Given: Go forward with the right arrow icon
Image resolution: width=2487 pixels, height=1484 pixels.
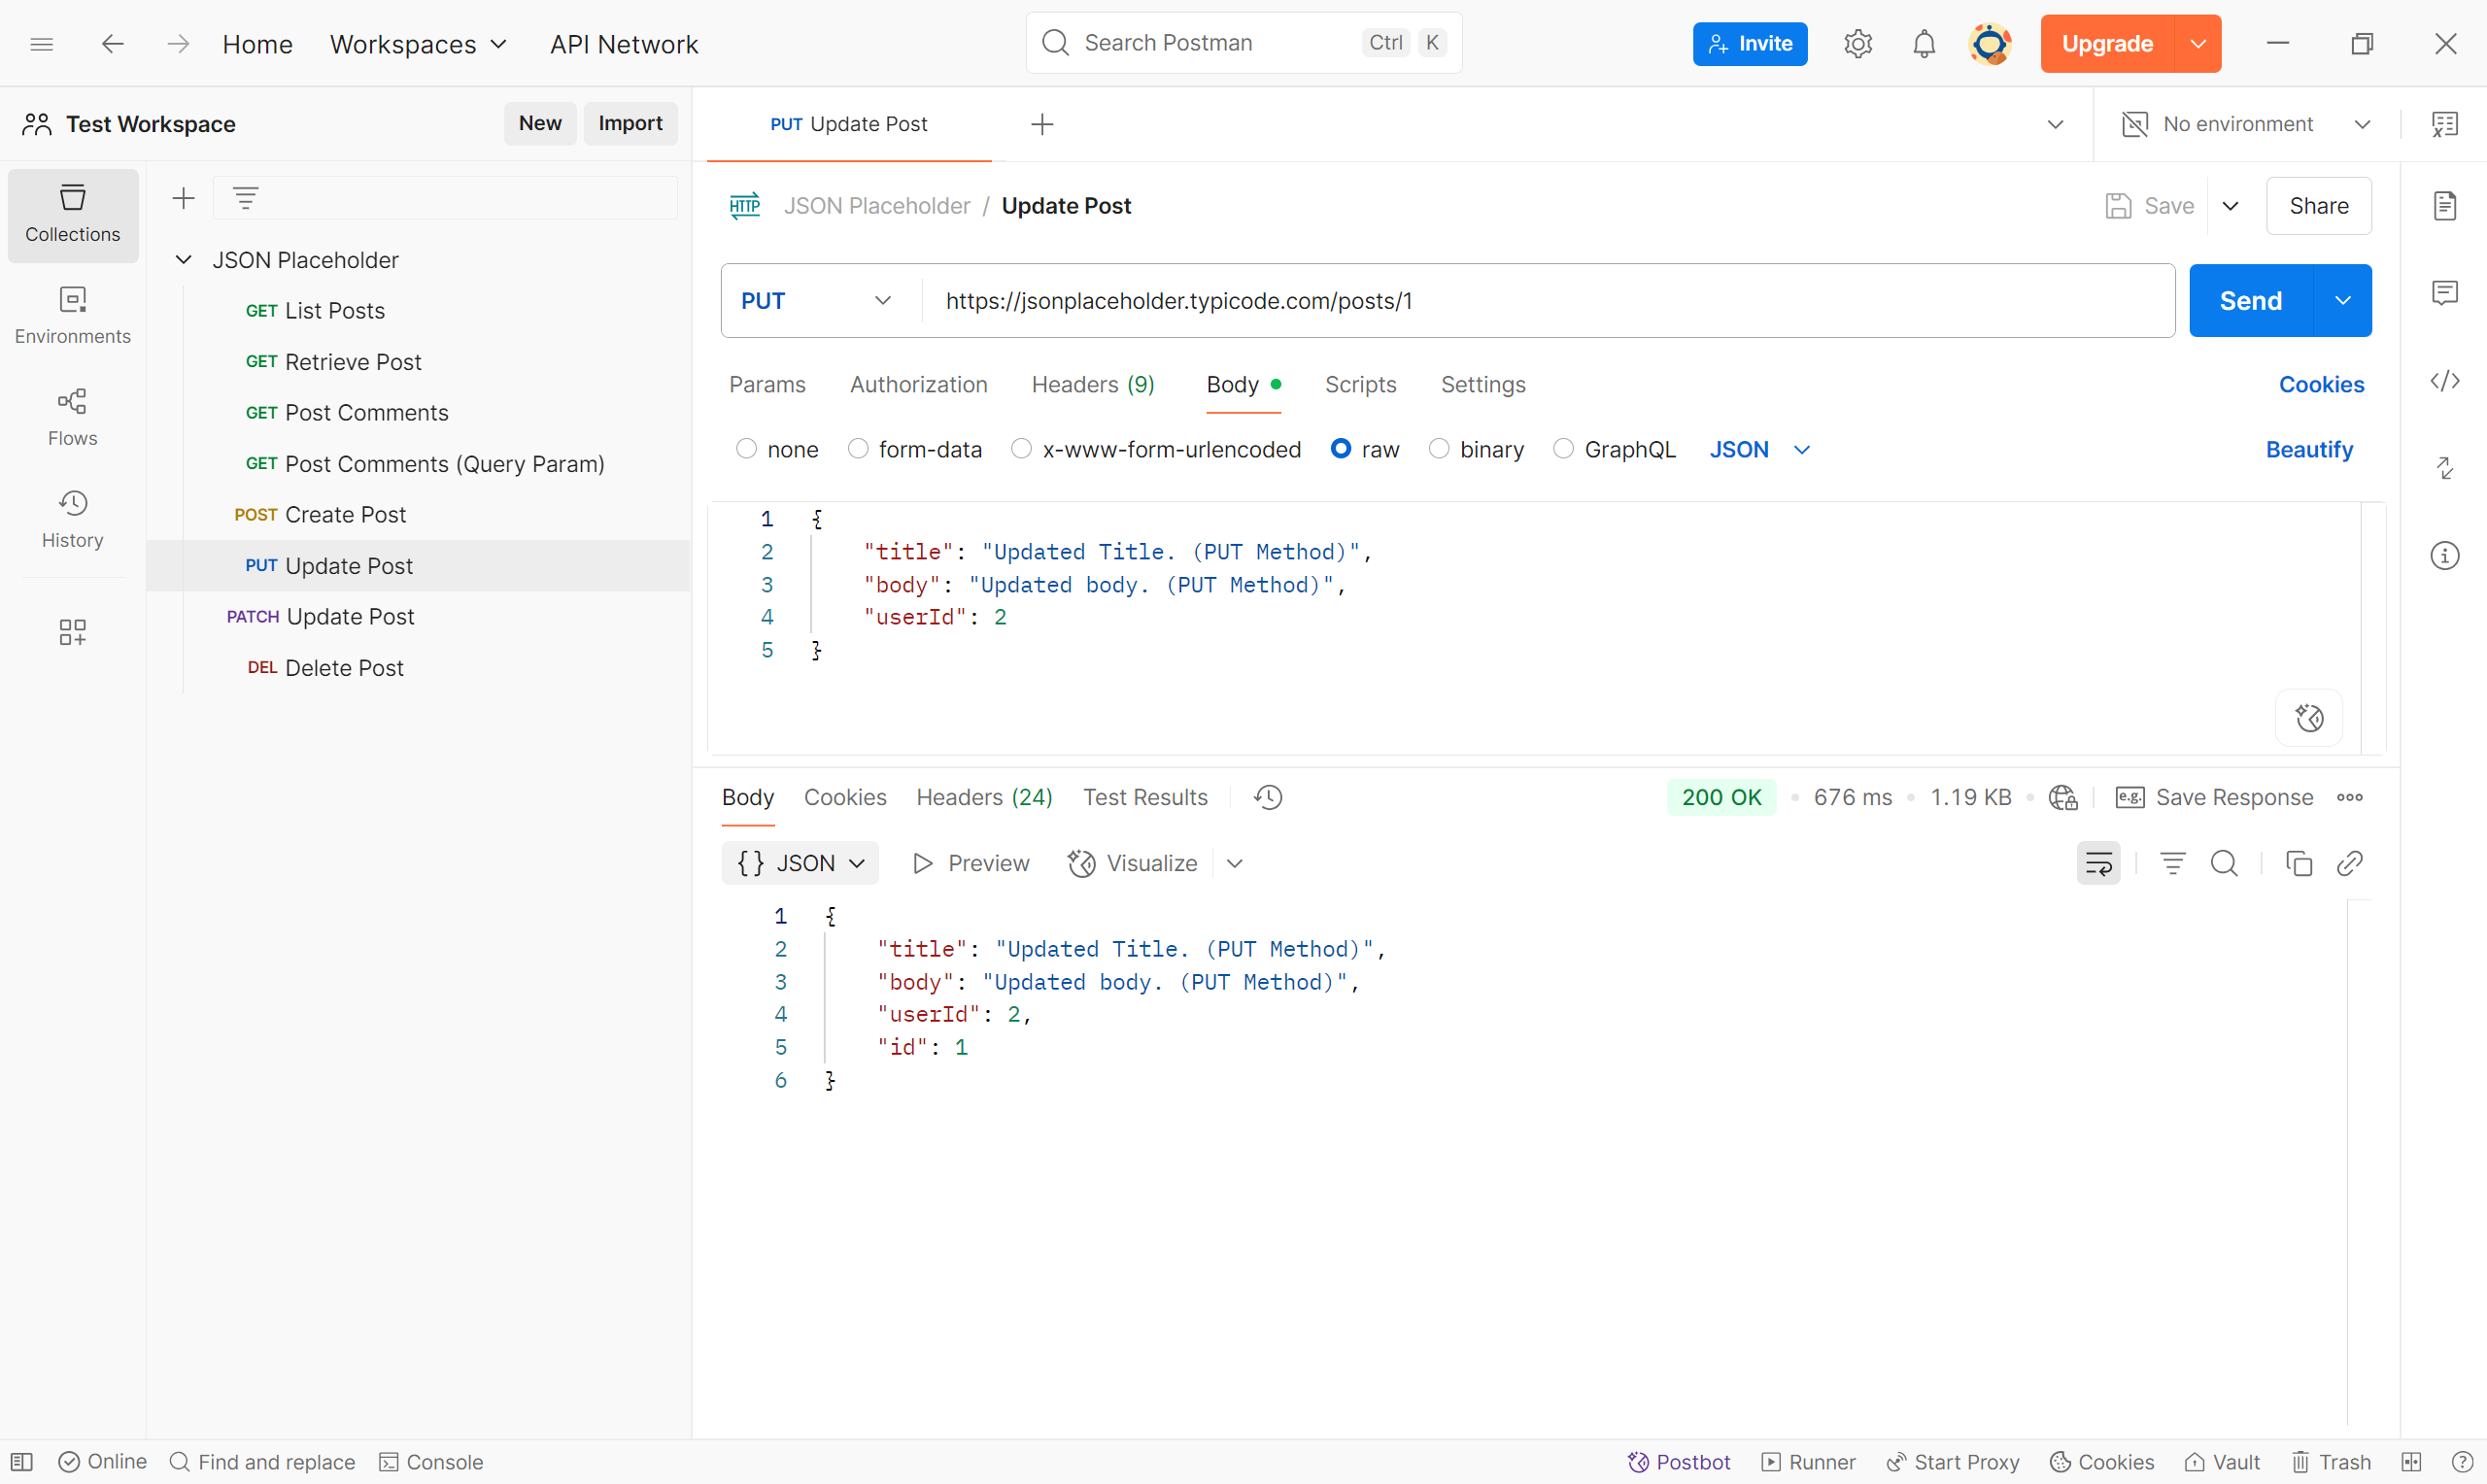Looking at the screenshot, I should coord(178,44).
